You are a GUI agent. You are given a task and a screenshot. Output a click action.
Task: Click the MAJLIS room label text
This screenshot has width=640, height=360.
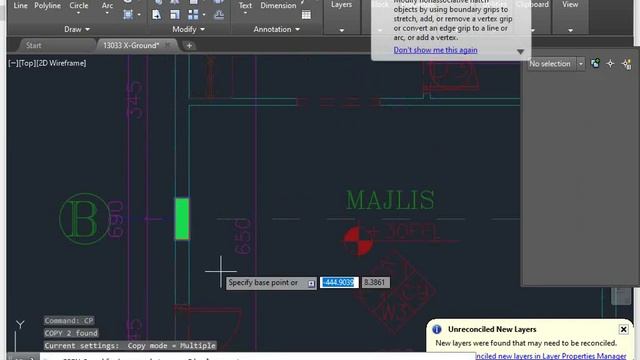coord(390,200)
